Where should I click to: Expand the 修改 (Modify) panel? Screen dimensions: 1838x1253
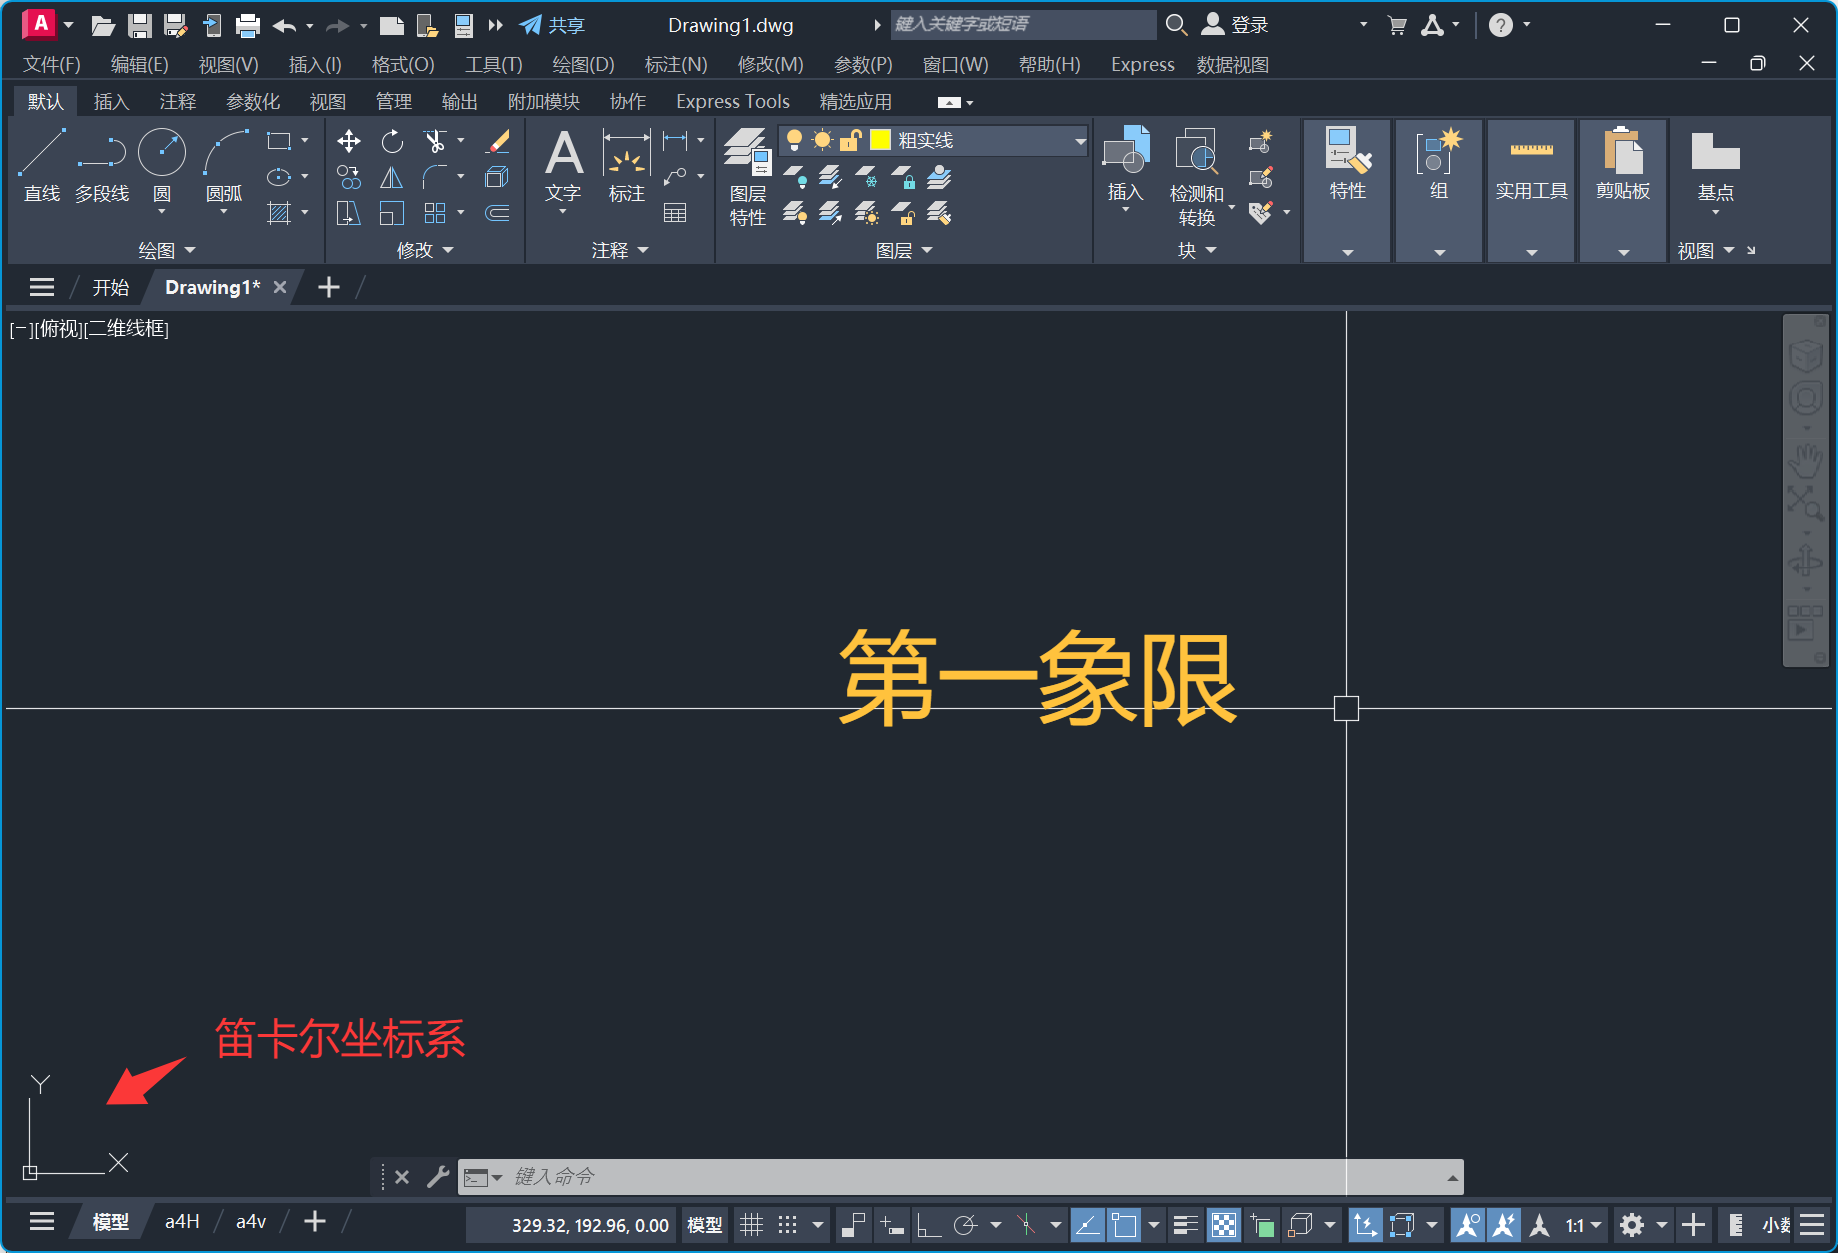(425, 250)
